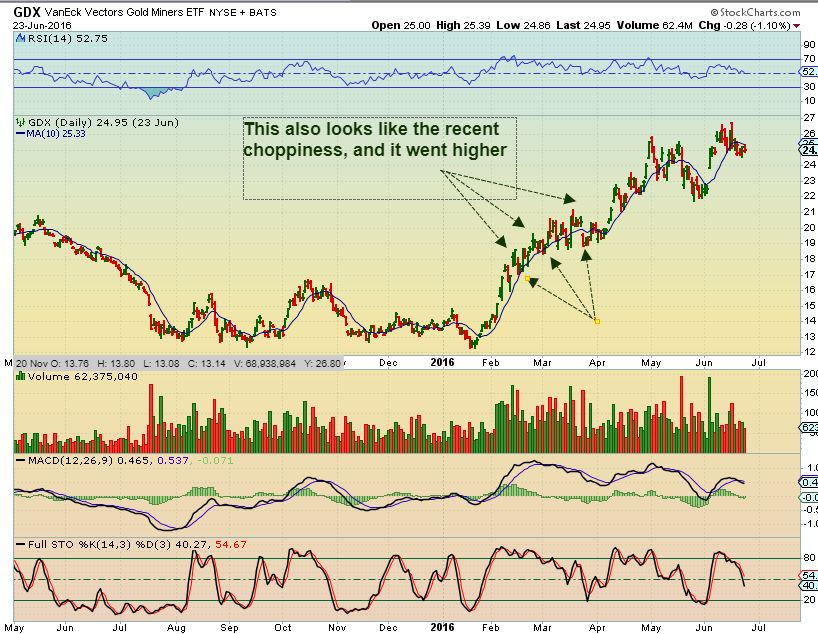Image resolution: width=818 pixels, height=634 pixels.
Task: Click the NYSE + BATS exchange label
Action: coord(243,13)
